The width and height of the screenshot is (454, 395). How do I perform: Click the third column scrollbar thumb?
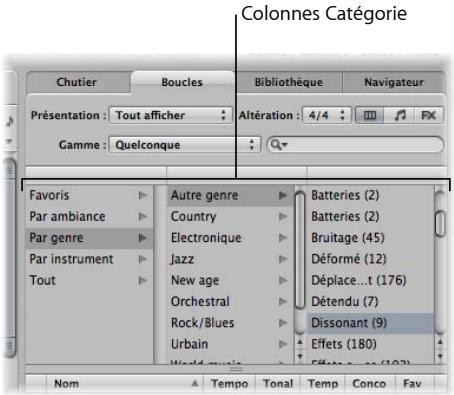pyautogui.click(x=440, y=224)
